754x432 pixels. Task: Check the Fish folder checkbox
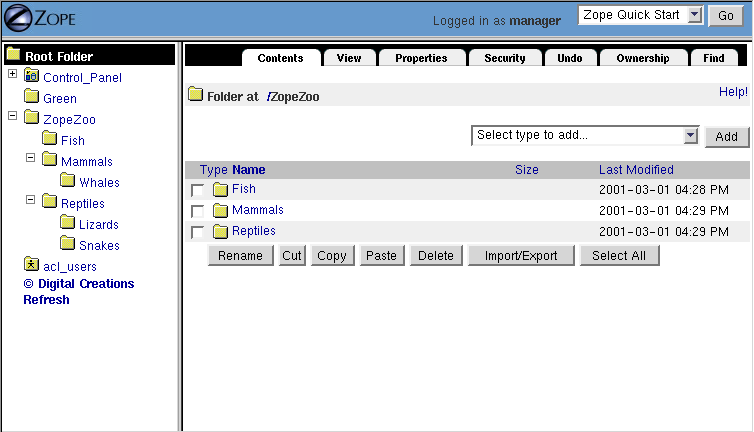click(x=197, y=190)
